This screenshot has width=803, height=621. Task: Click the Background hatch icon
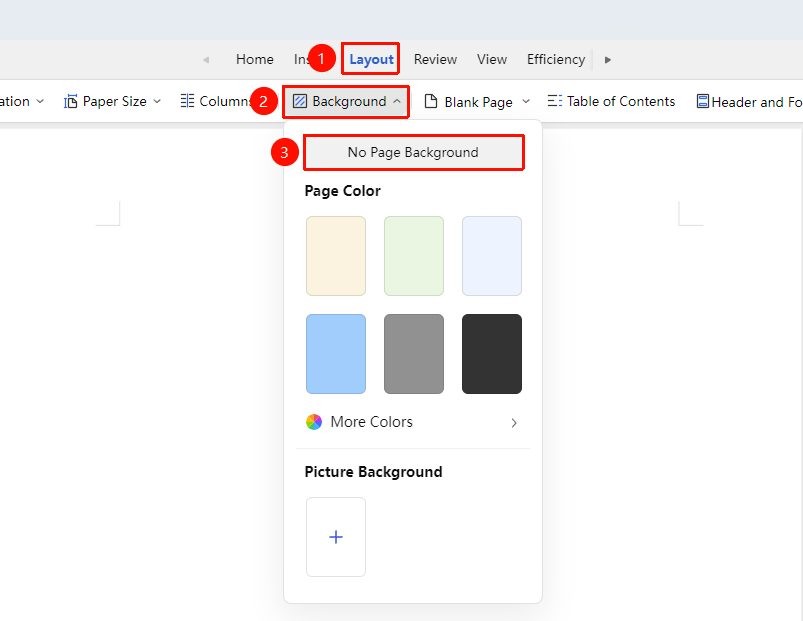tap(300, 101)
